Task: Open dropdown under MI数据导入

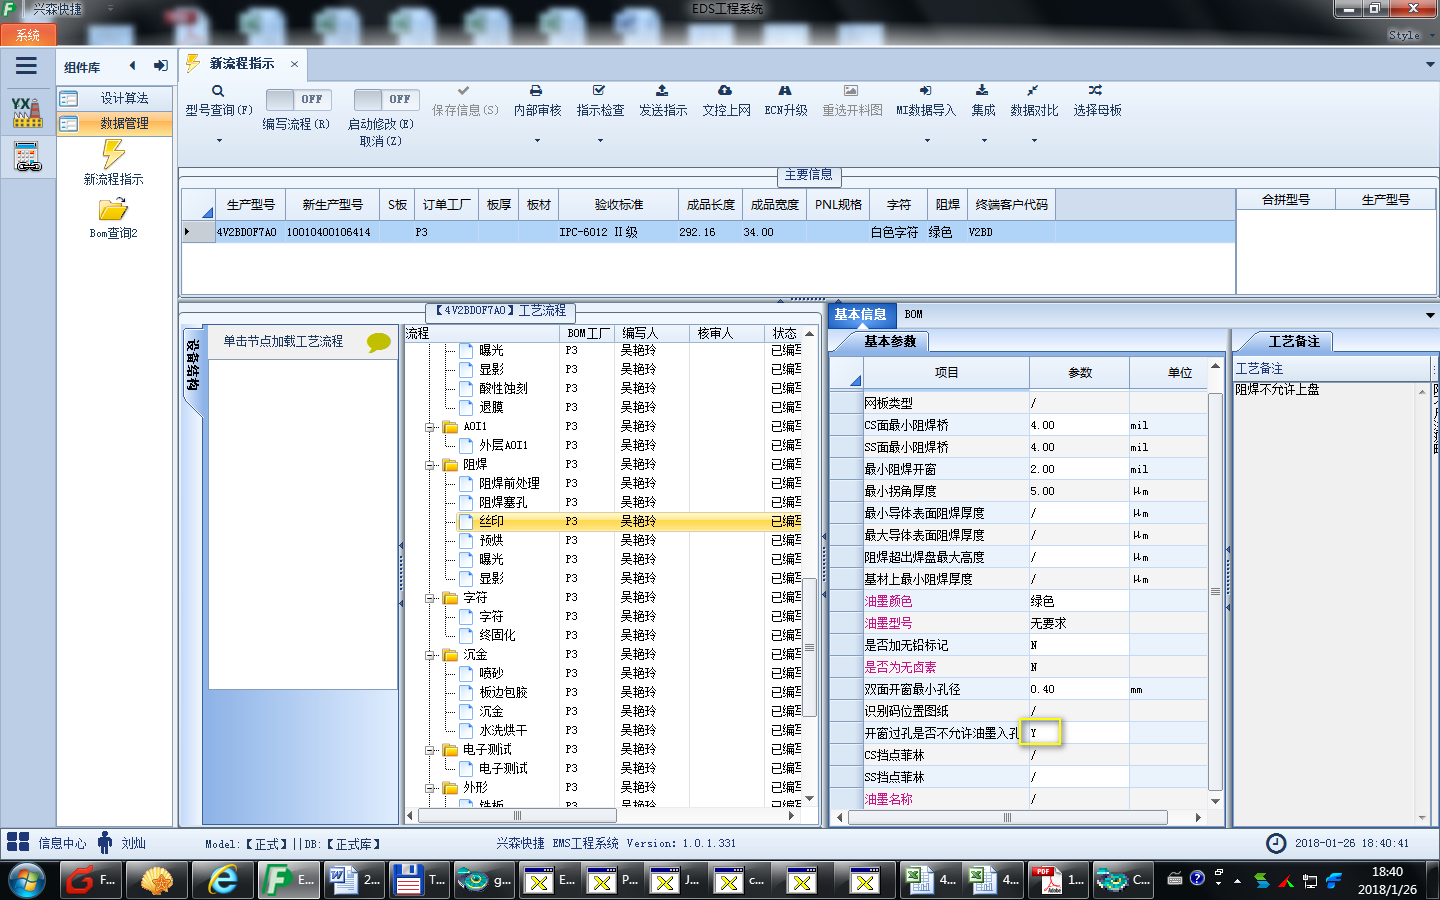Action: [927, 141]
